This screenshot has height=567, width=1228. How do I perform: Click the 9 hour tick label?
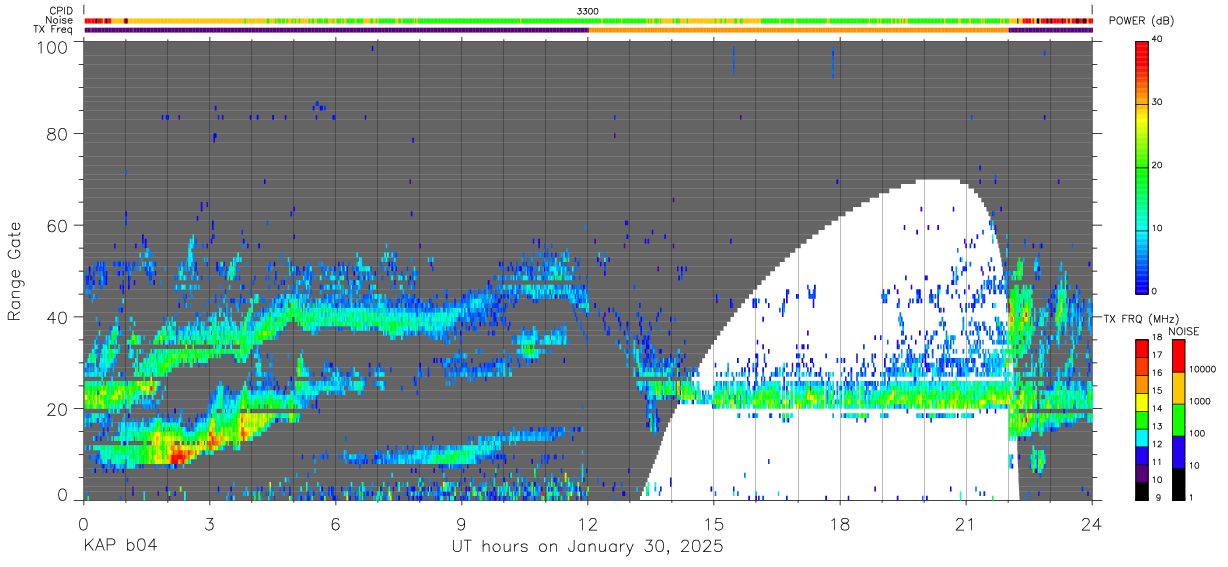click(x=461, y=524)
